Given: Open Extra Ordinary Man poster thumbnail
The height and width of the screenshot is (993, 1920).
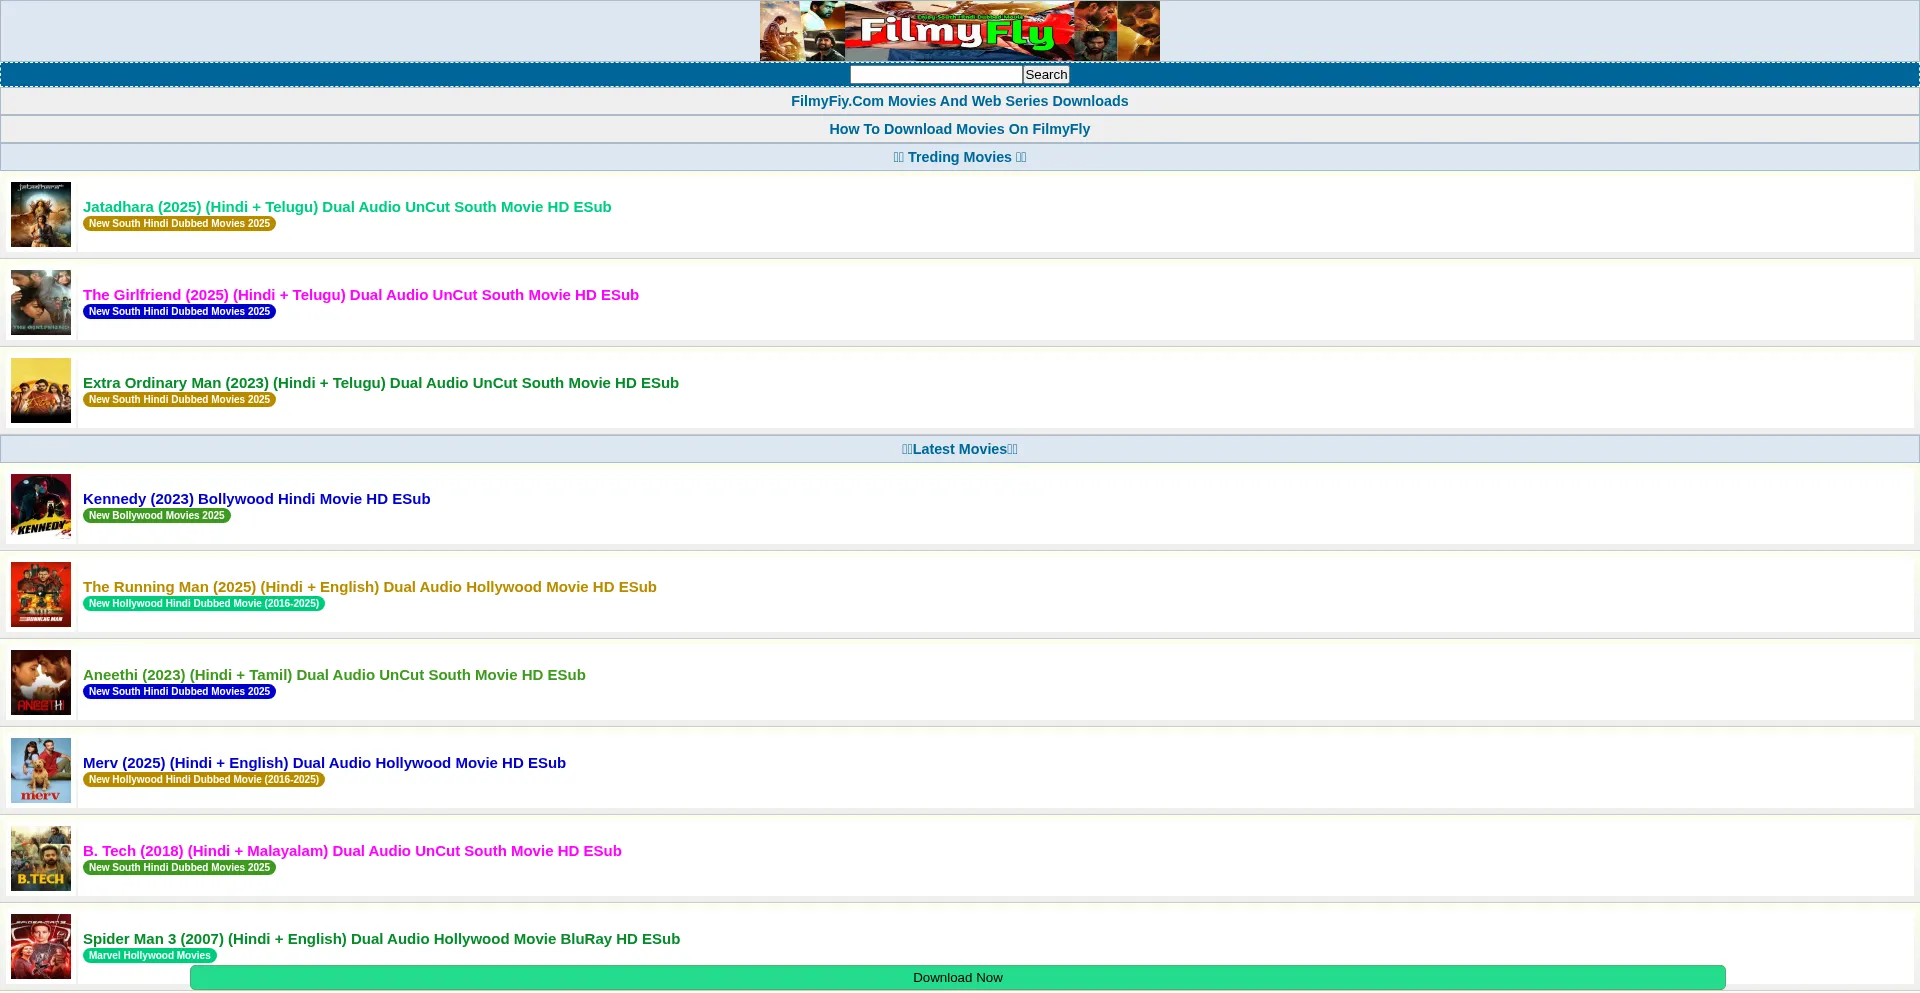Looking at the screenshot, I should [41, 390].
